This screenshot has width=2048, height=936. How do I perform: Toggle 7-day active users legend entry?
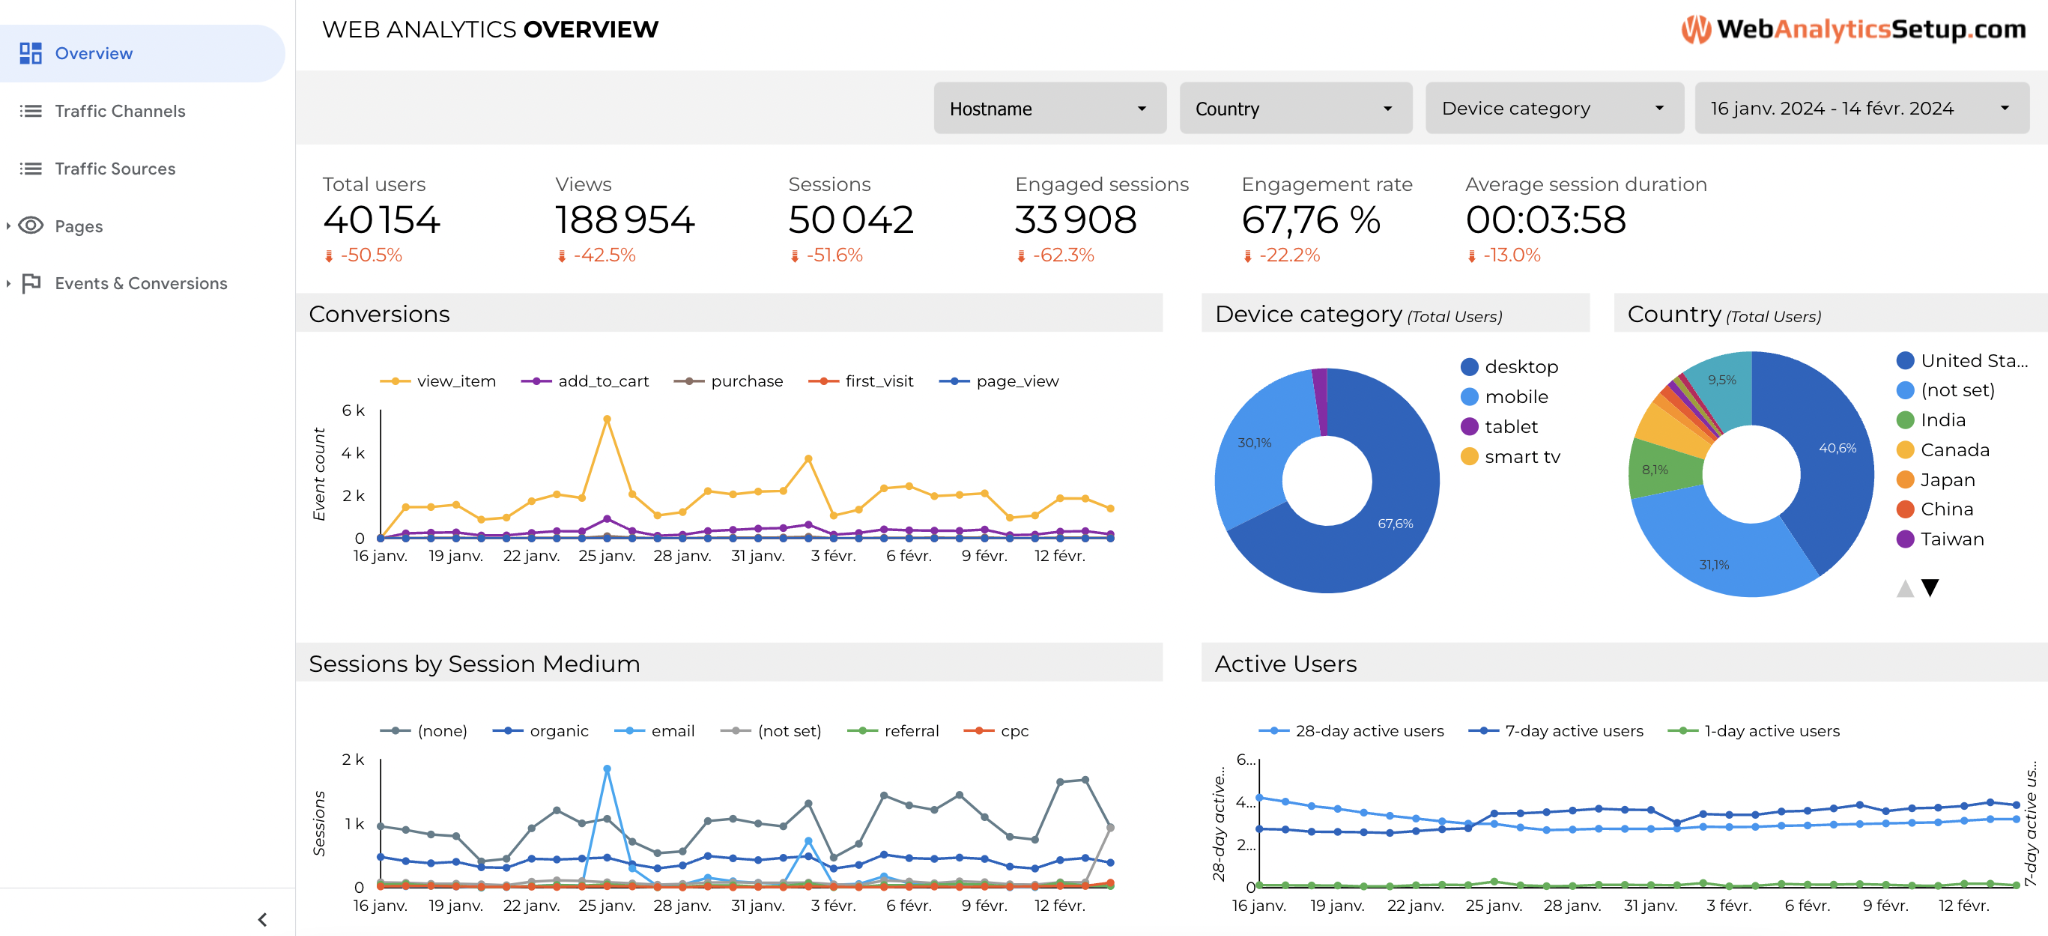tap(1556, 731)
